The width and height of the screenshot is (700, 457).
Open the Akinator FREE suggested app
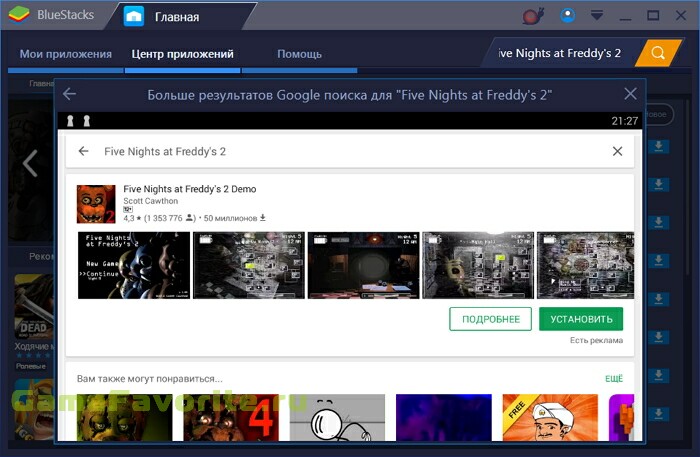pos(550,417)
